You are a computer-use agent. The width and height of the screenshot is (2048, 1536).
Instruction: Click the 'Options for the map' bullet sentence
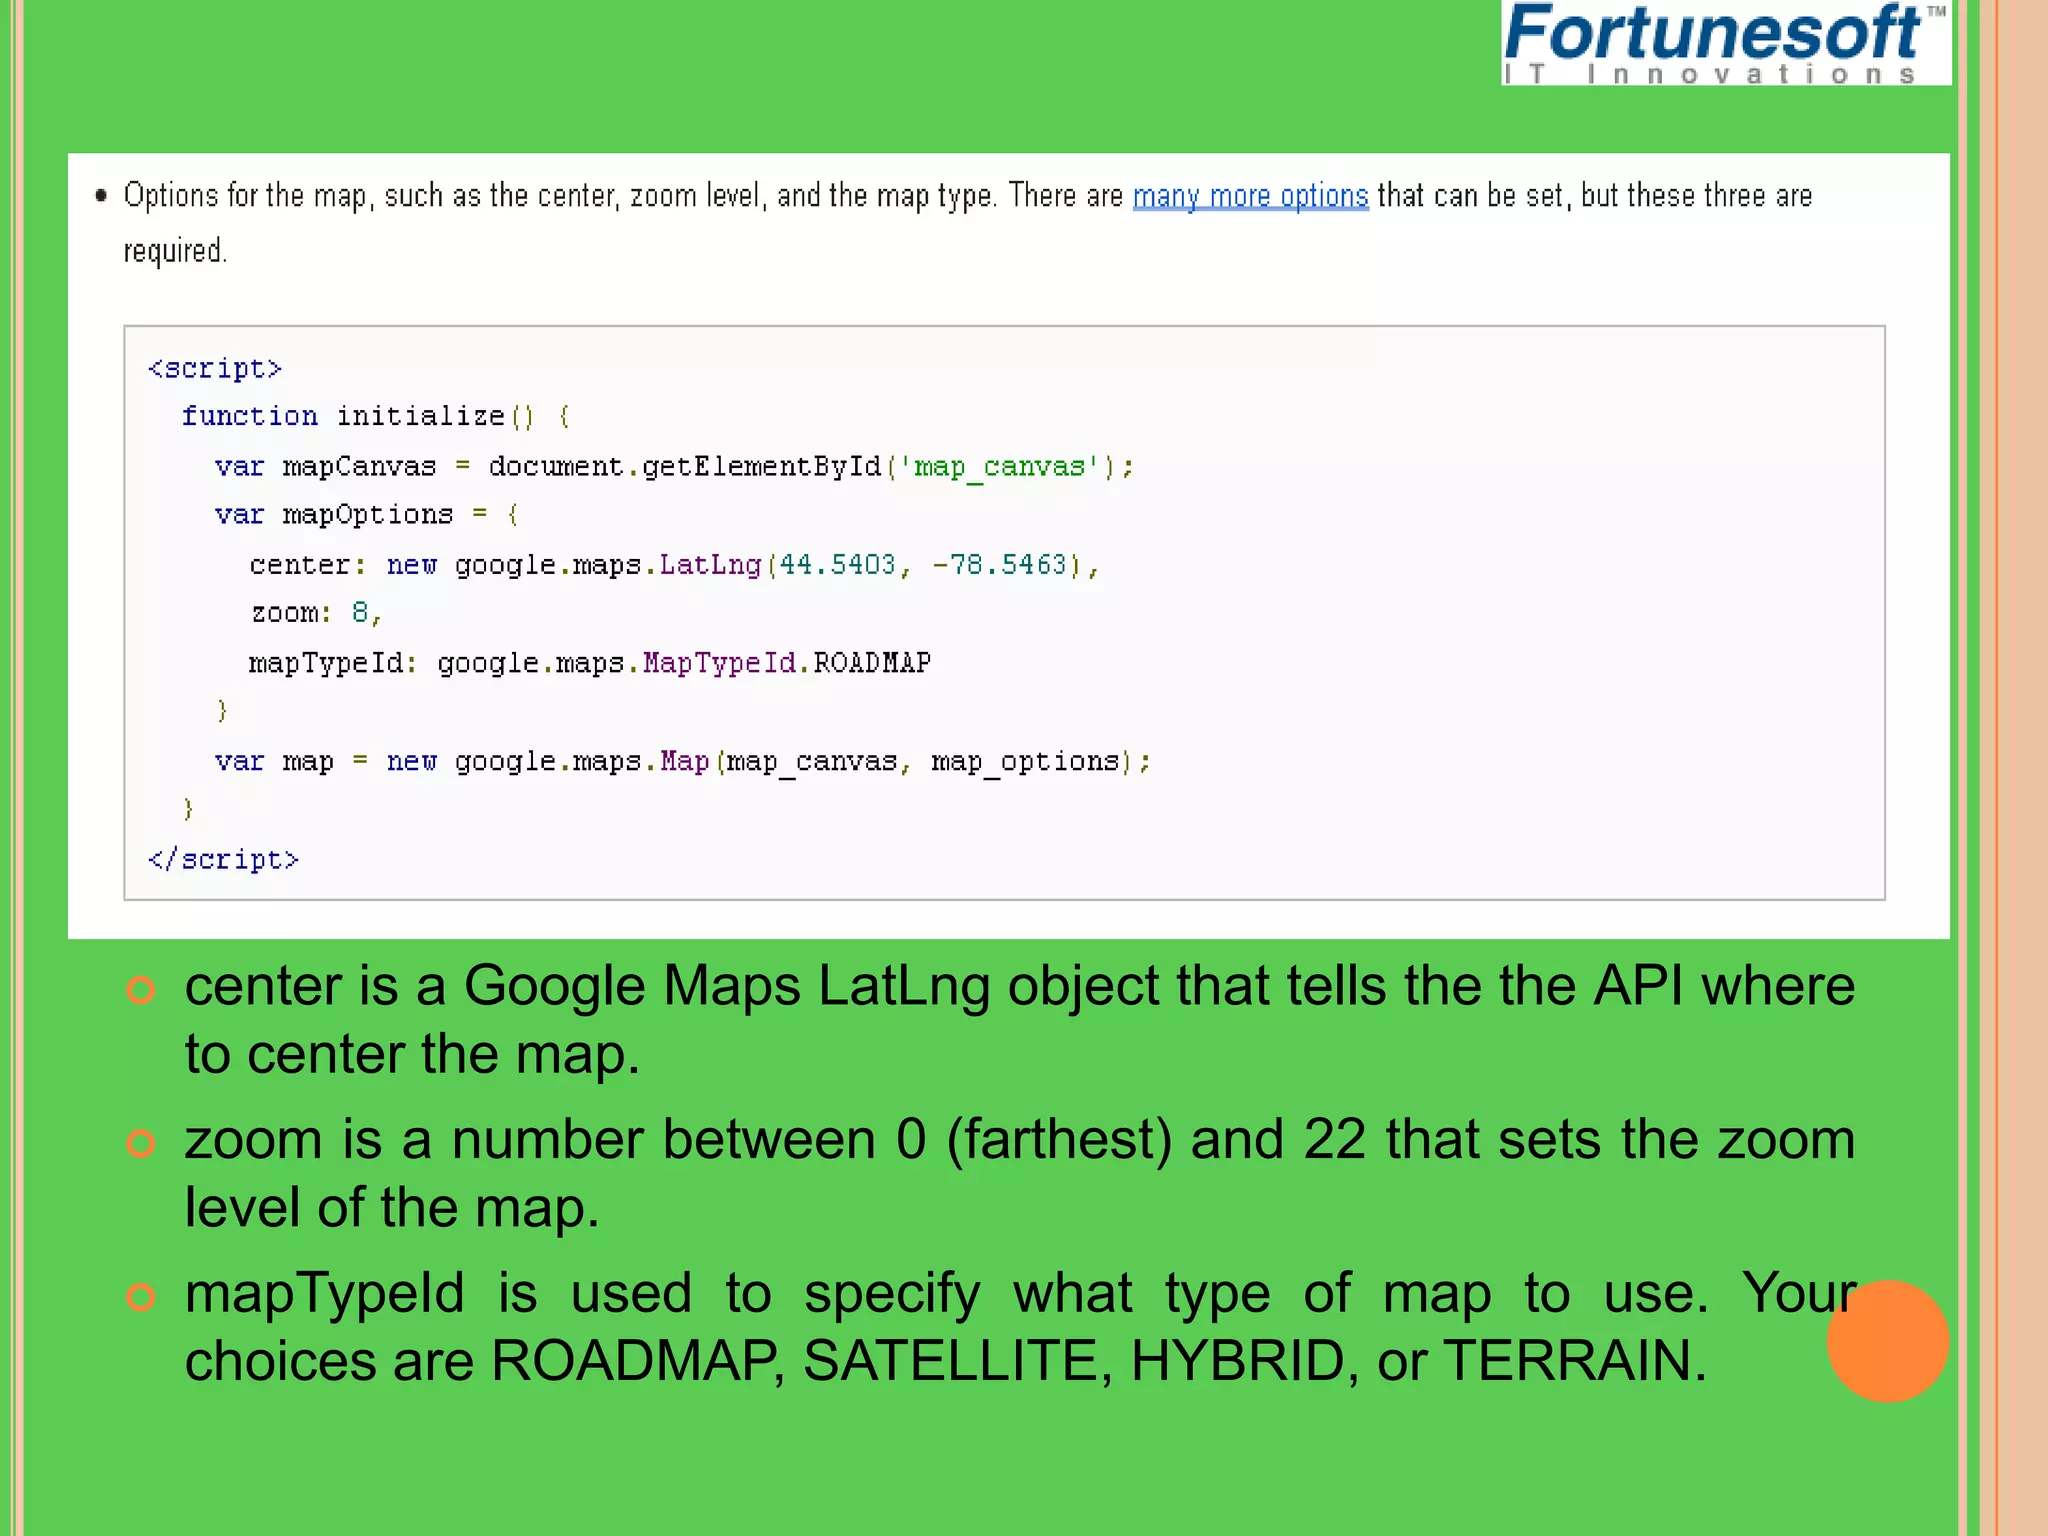click(x=967, y=222)
